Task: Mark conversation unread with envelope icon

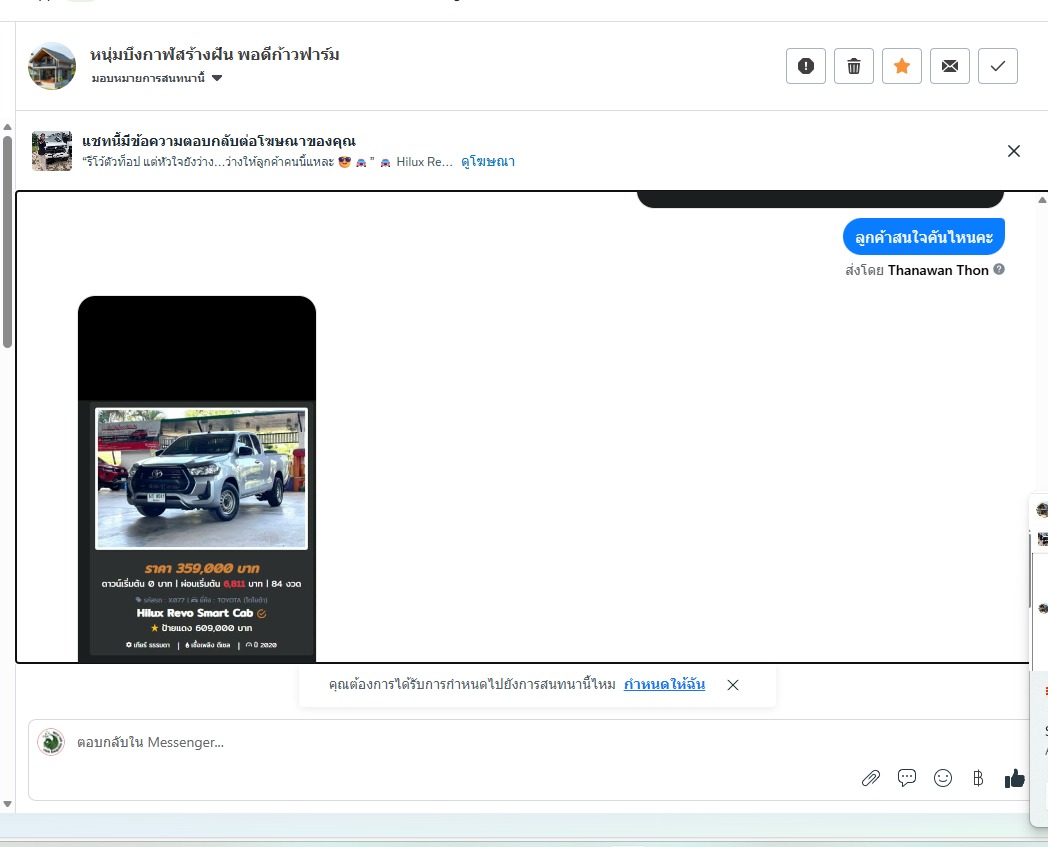Action: (x=950, y=66)
